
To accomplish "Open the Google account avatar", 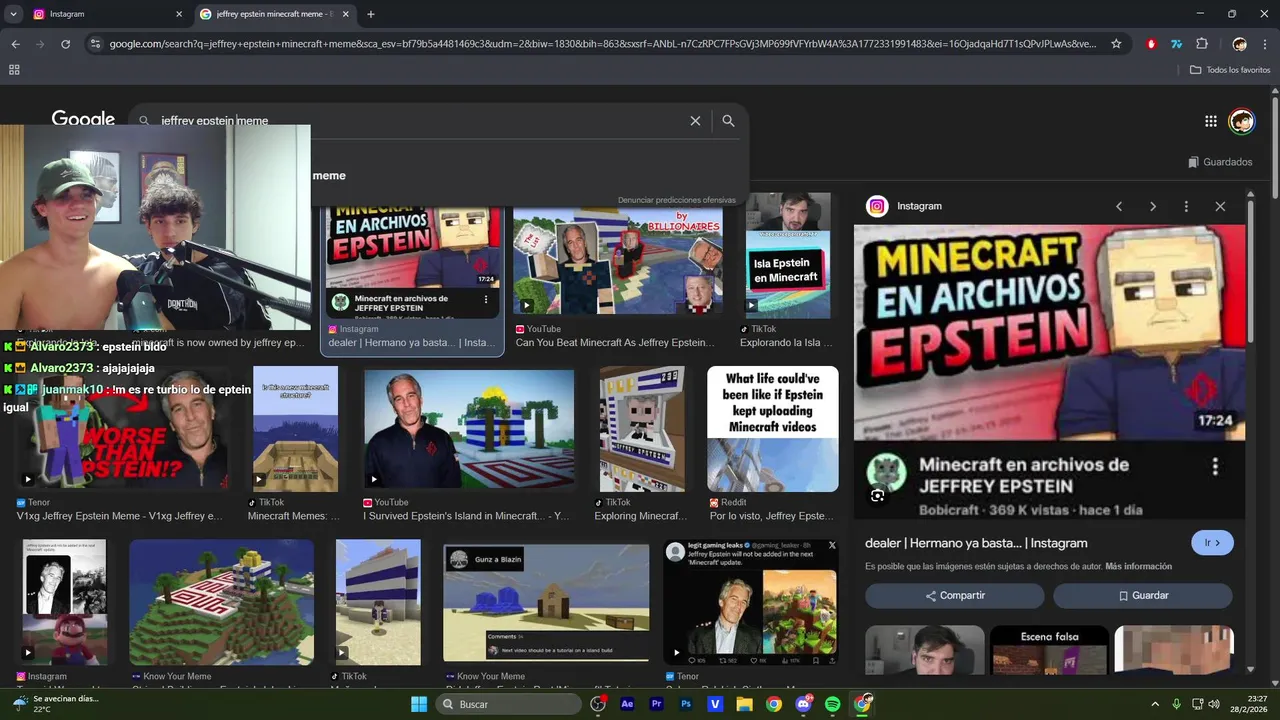I will tap(1242, 121).
